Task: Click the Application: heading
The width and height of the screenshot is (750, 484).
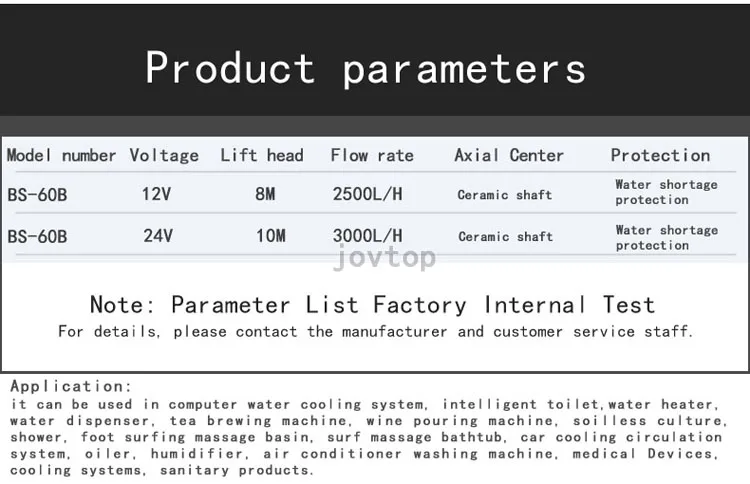Action: (x=71, y=386)
